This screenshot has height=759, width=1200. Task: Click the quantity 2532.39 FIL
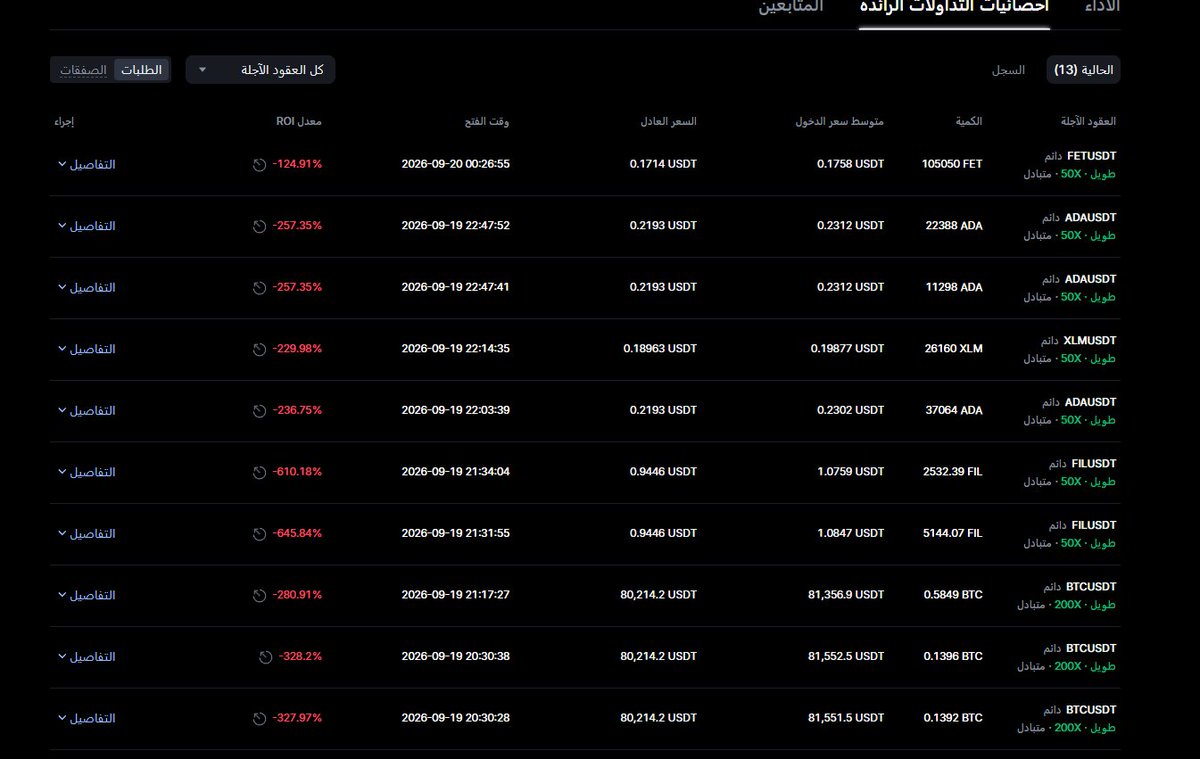954,472
